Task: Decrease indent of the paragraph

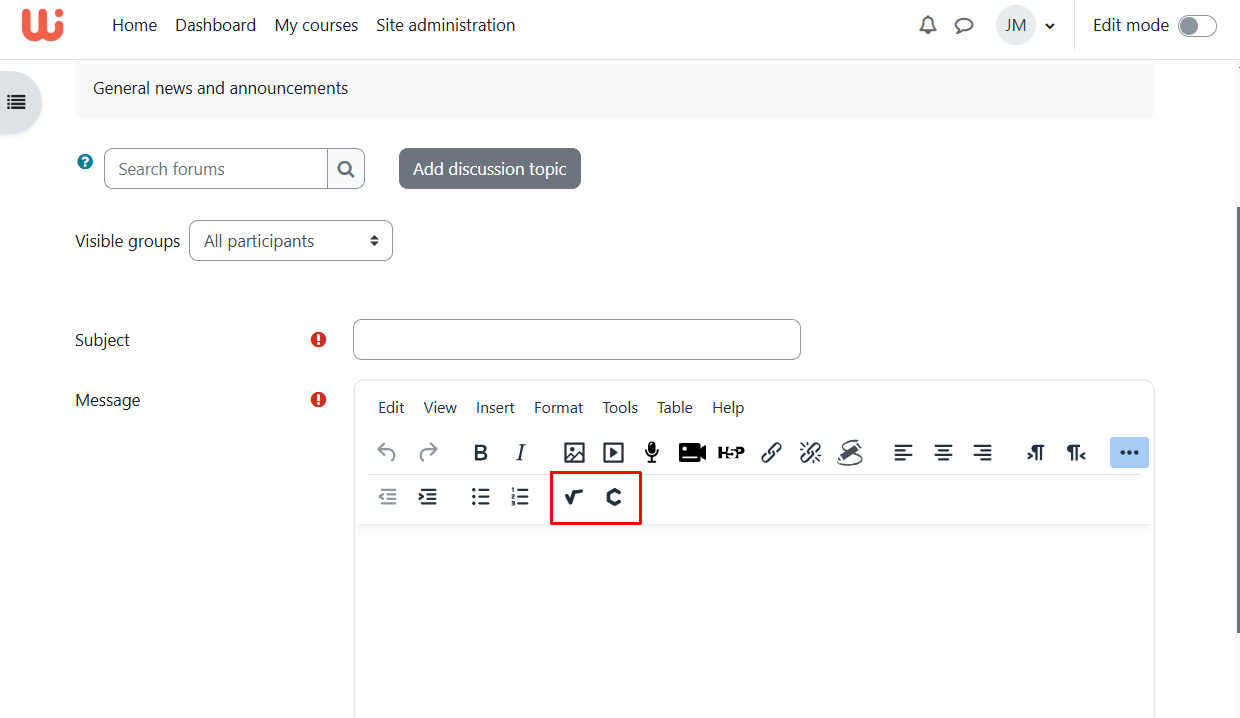Action: coord(388,497)
